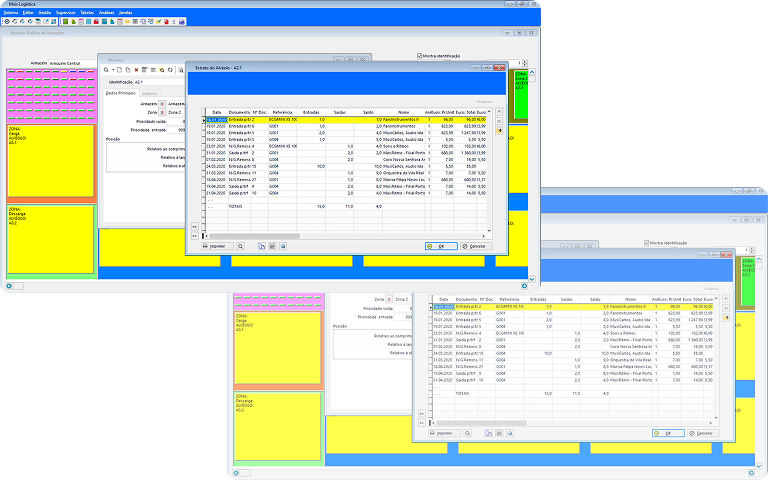The height and width of the screenshot is (480, 768).
Task: Click the red X delete icon in Alvéolos toolbar
Action: 135,69
